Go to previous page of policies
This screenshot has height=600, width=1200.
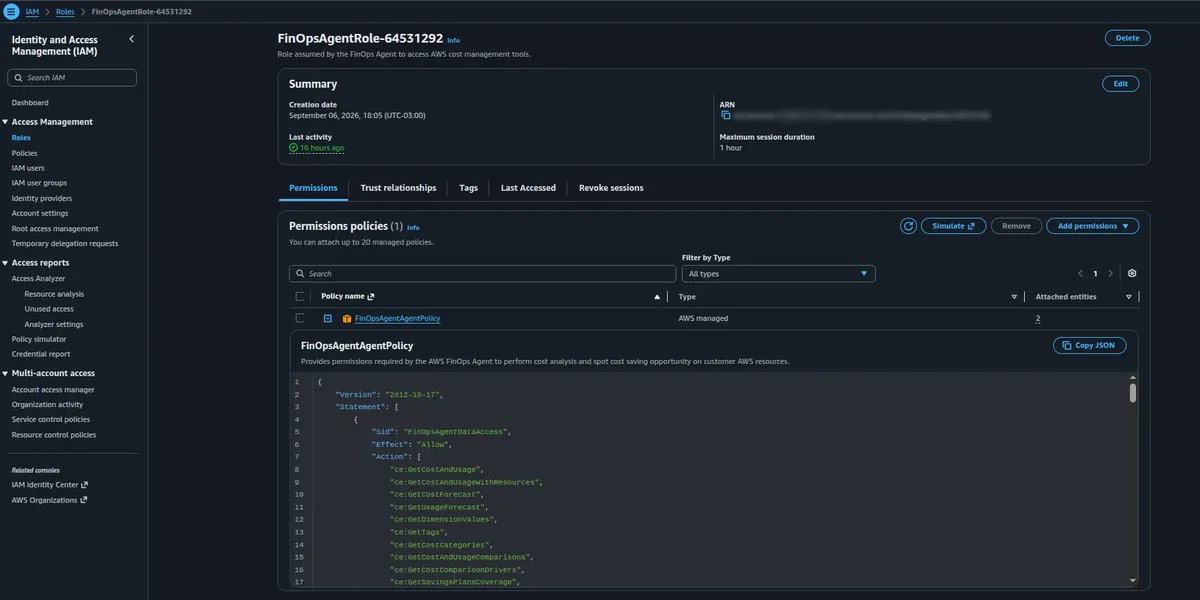[x=1080, y=273]
